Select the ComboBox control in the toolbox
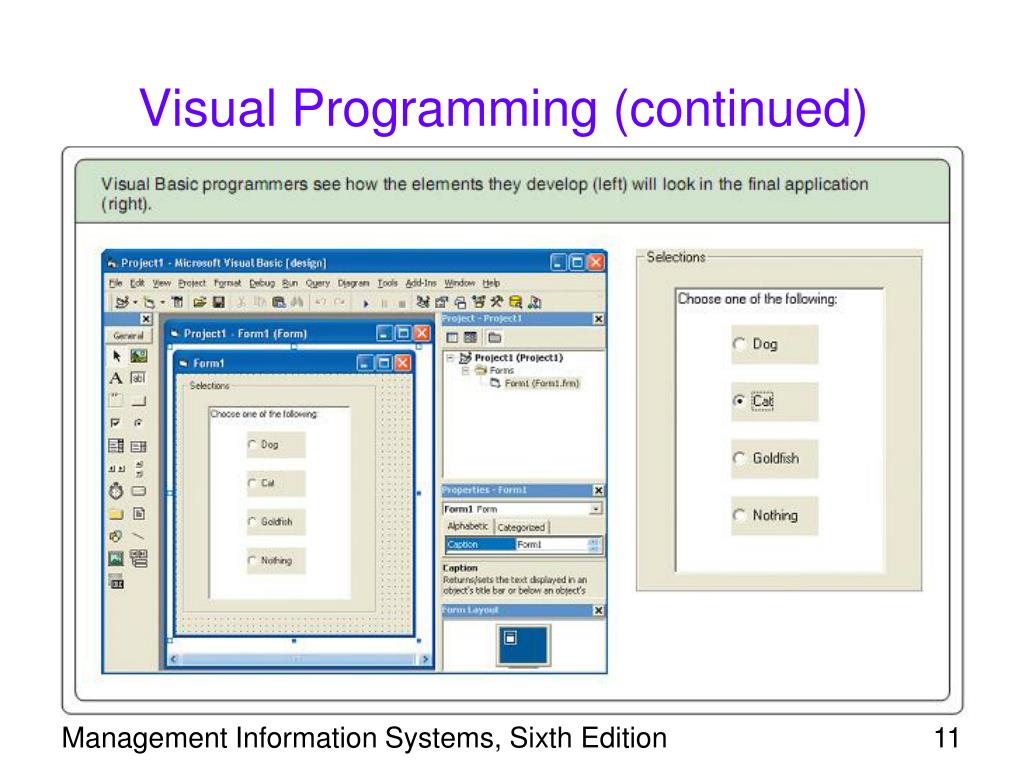Image resolution: width=1024 pixels, height=768 pixels. [116, 446]
